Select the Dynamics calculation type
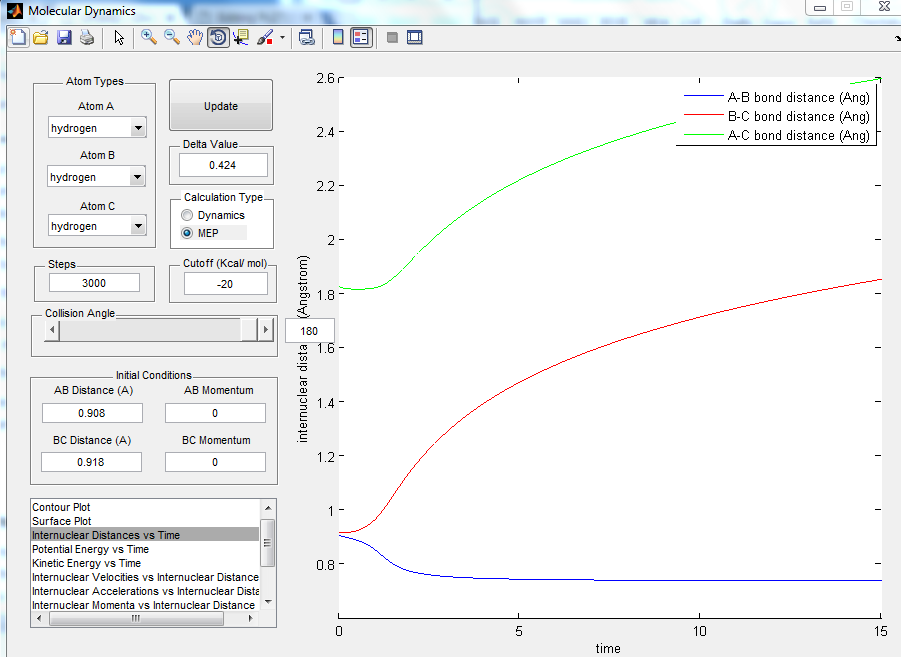The height and width of the screenshot is (657, 901). click(x=187, y=215)
